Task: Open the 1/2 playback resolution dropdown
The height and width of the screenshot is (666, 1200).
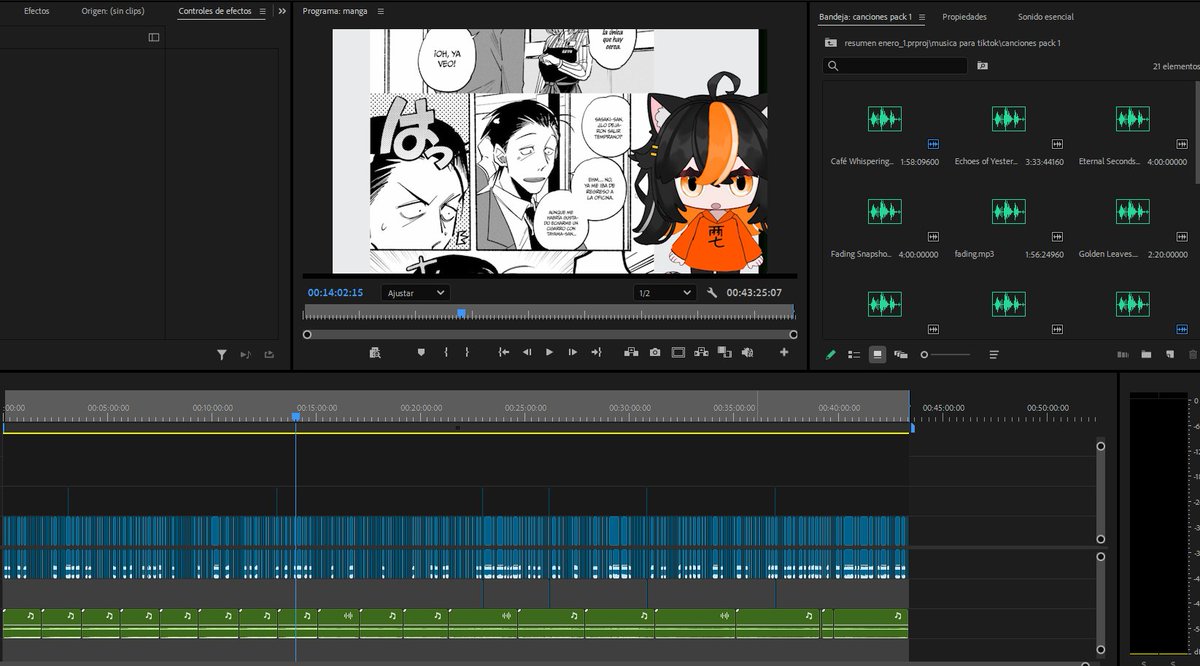Action: pos(664,293)
